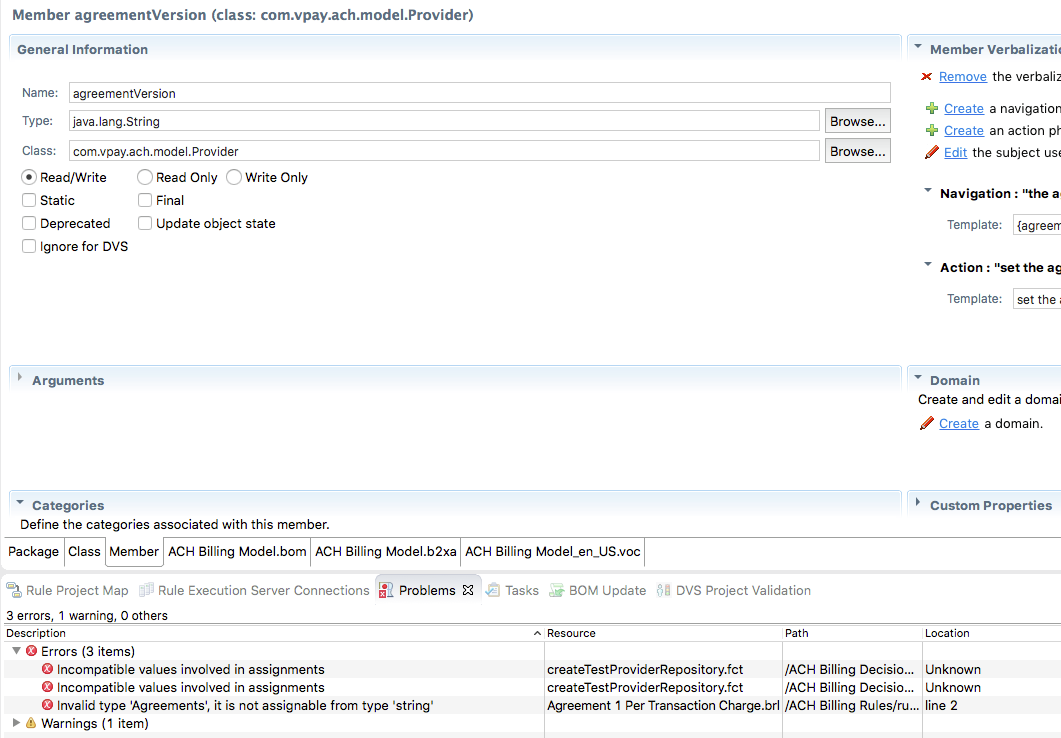Image resolution: width=1061 pixels, height=738 pixels.
Task: Collapse the Errors tree in Problems view
Action: 16,648
